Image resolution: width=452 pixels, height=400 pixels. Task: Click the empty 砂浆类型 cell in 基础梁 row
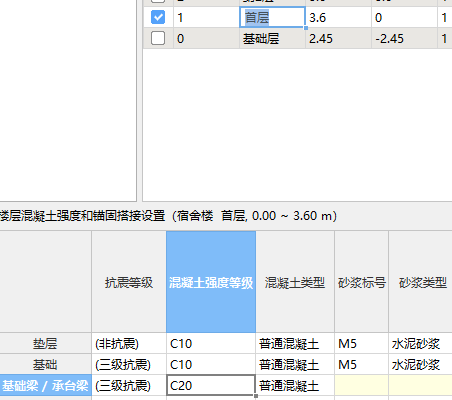pyautogui.click(x=421, y=385)
